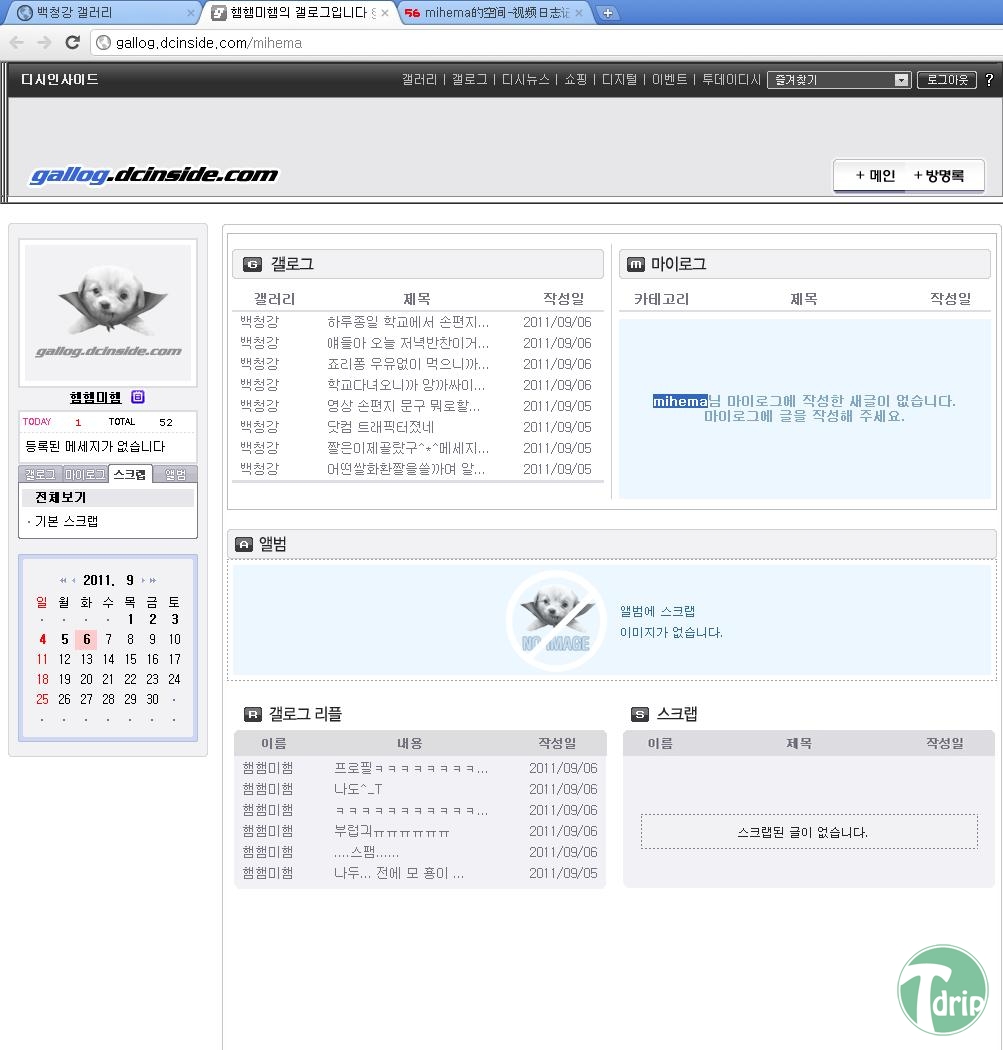Reload the current page
This screenshot has height=1050, width=1003.
pos(72,43)
